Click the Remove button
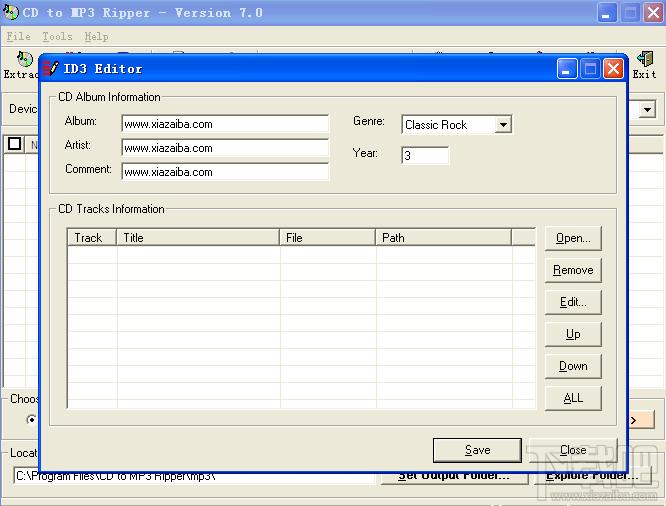The height and width of the screenshot is (506, 666). [573, 270]
